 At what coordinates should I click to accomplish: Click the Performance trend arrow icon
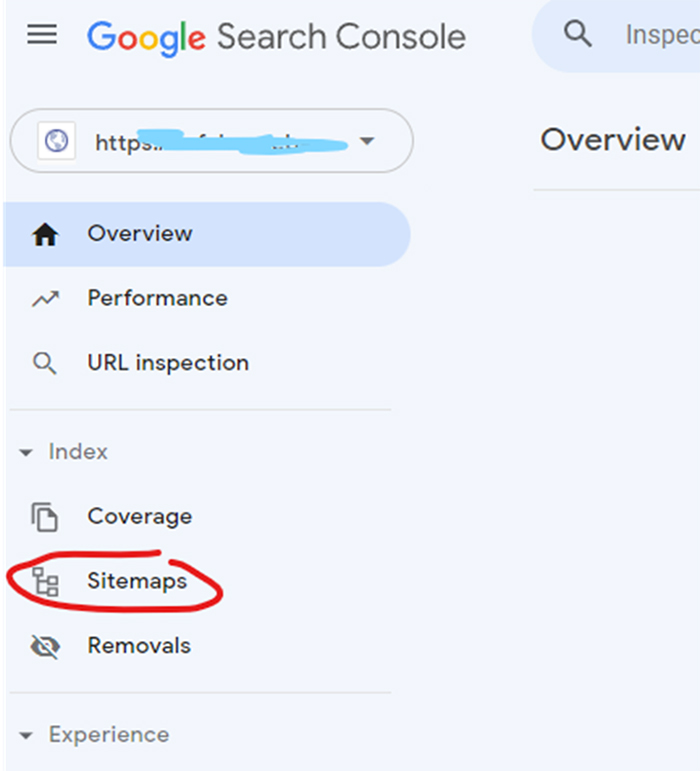(x=45, y=298)
